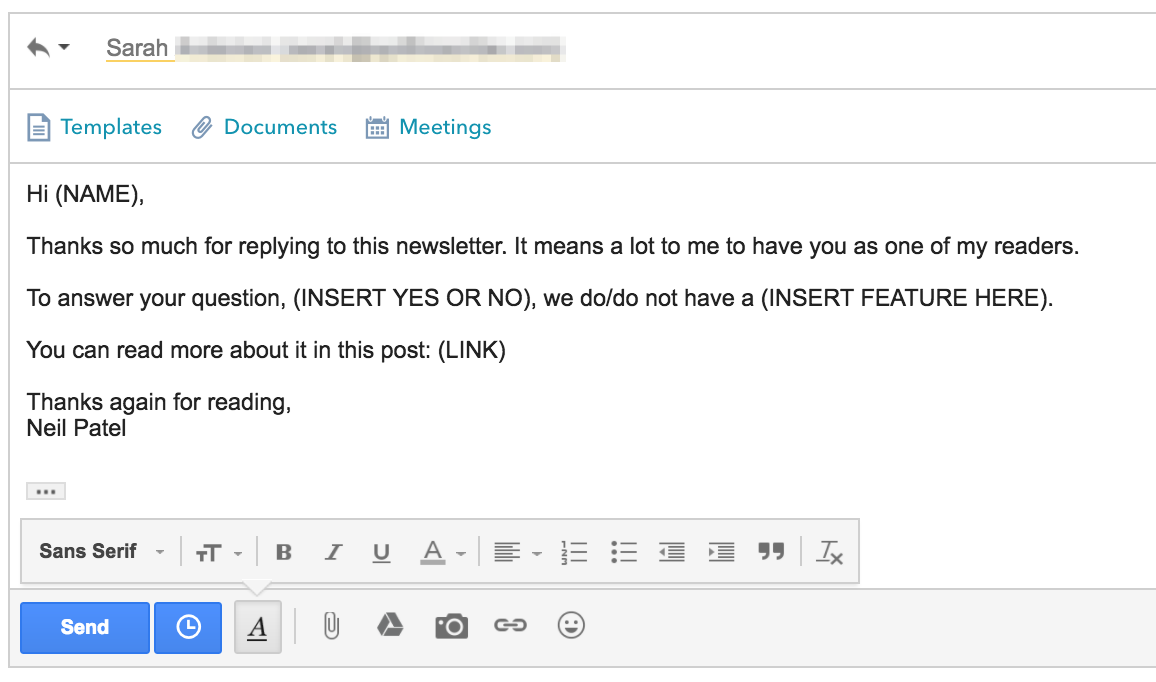Show trimmed content with ellipsis button

(x=46, y=491)
